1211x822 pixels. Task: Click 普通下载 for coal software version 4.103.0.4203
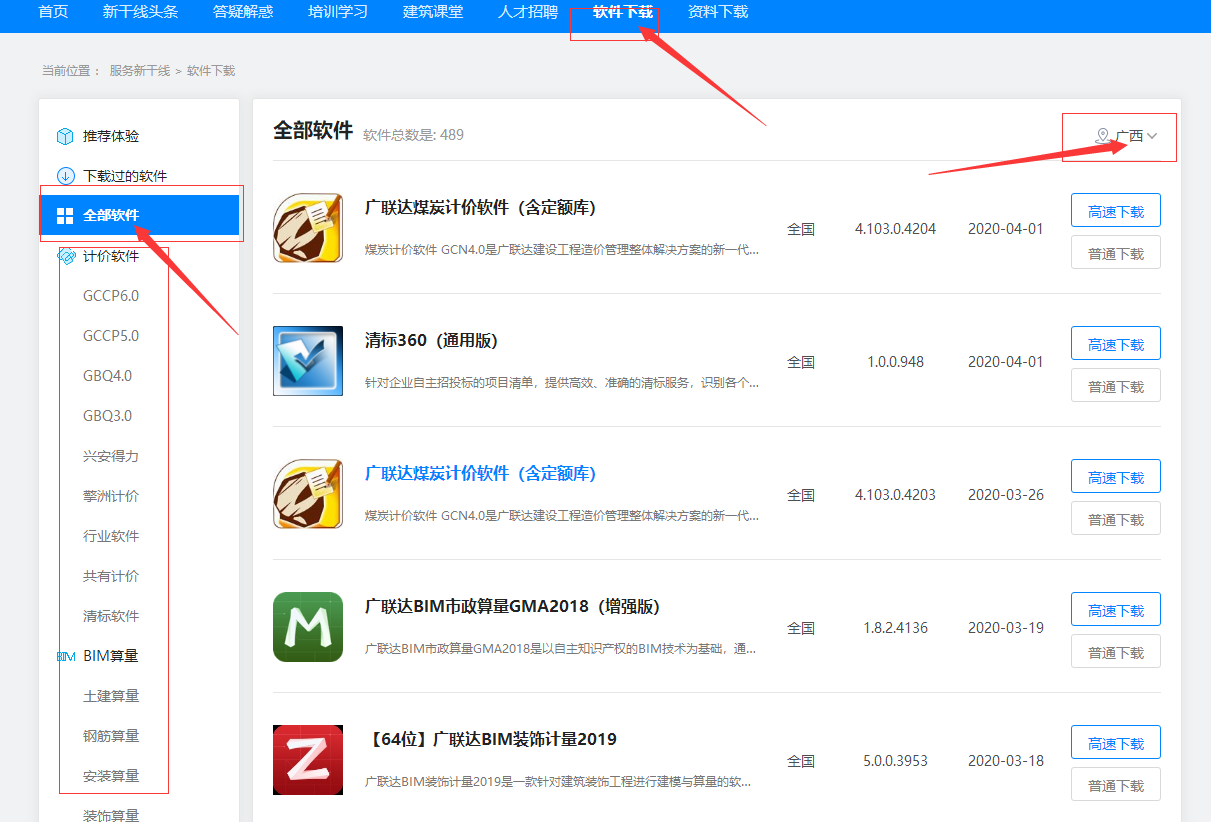(x=1116, y=519)
